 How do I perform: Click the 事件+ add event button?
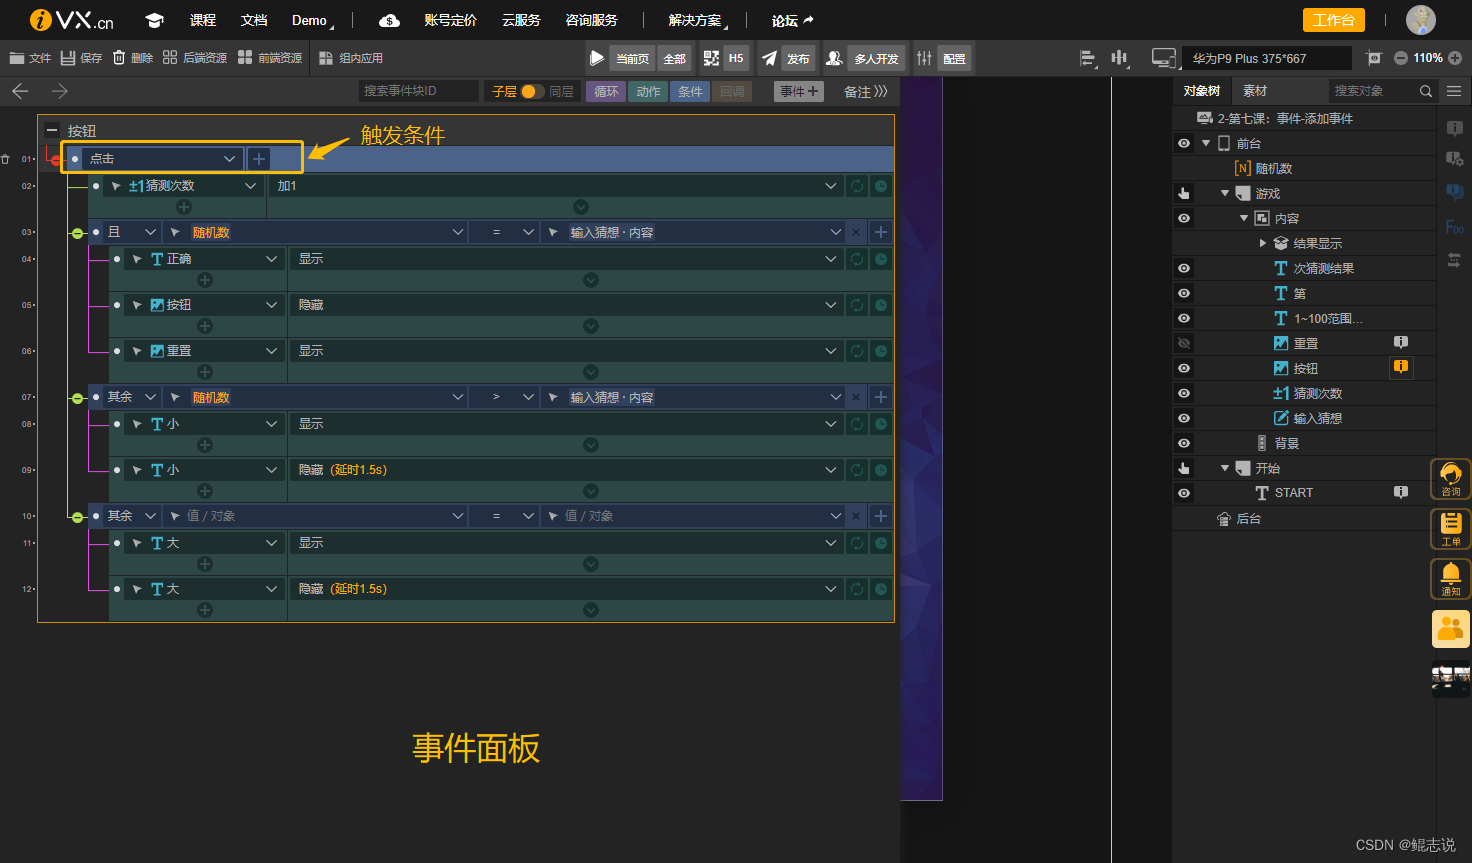point(798,91)
